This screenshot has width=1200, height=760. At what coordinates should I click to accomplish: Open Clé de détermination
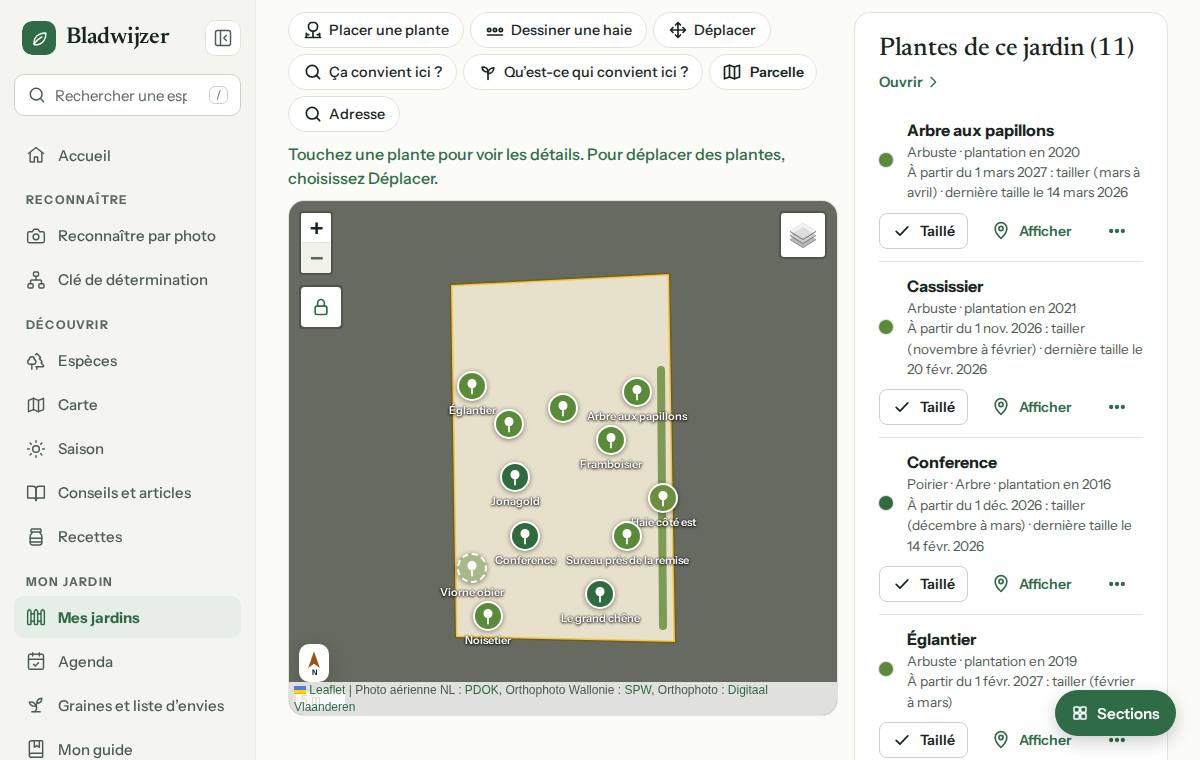click(x=127, y=280)
